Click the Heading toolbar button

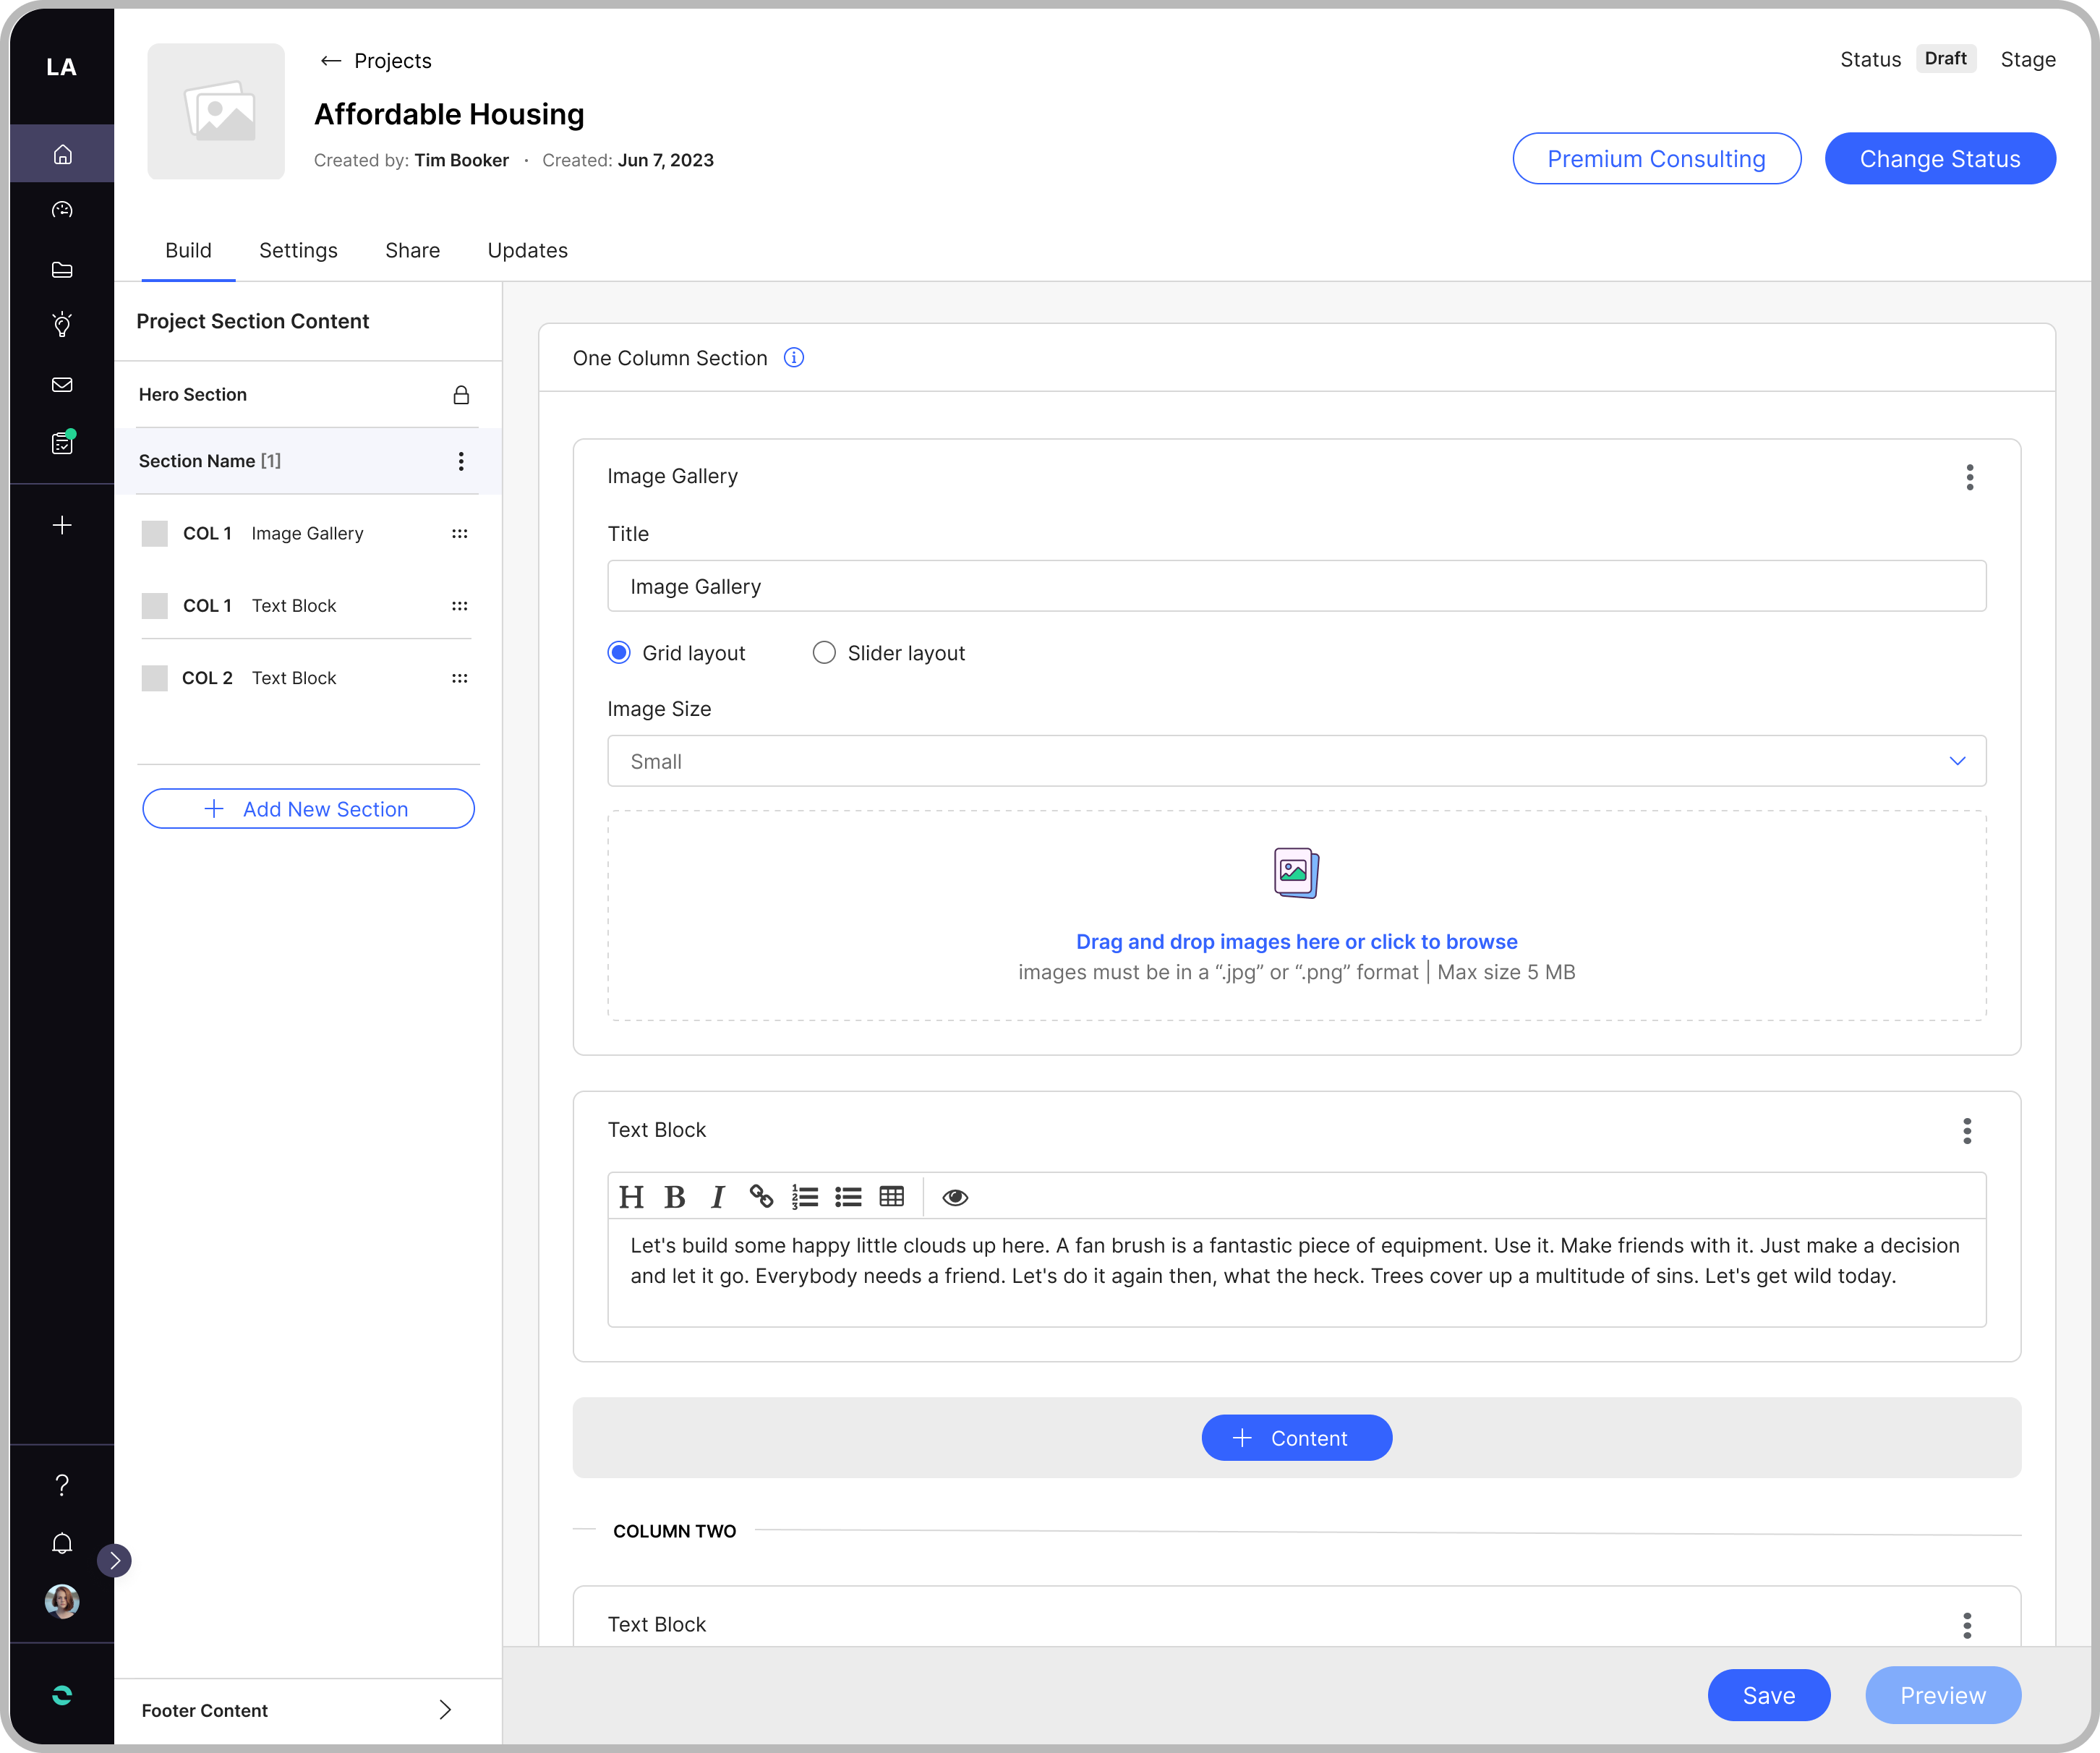click(x=631, y=1197)
